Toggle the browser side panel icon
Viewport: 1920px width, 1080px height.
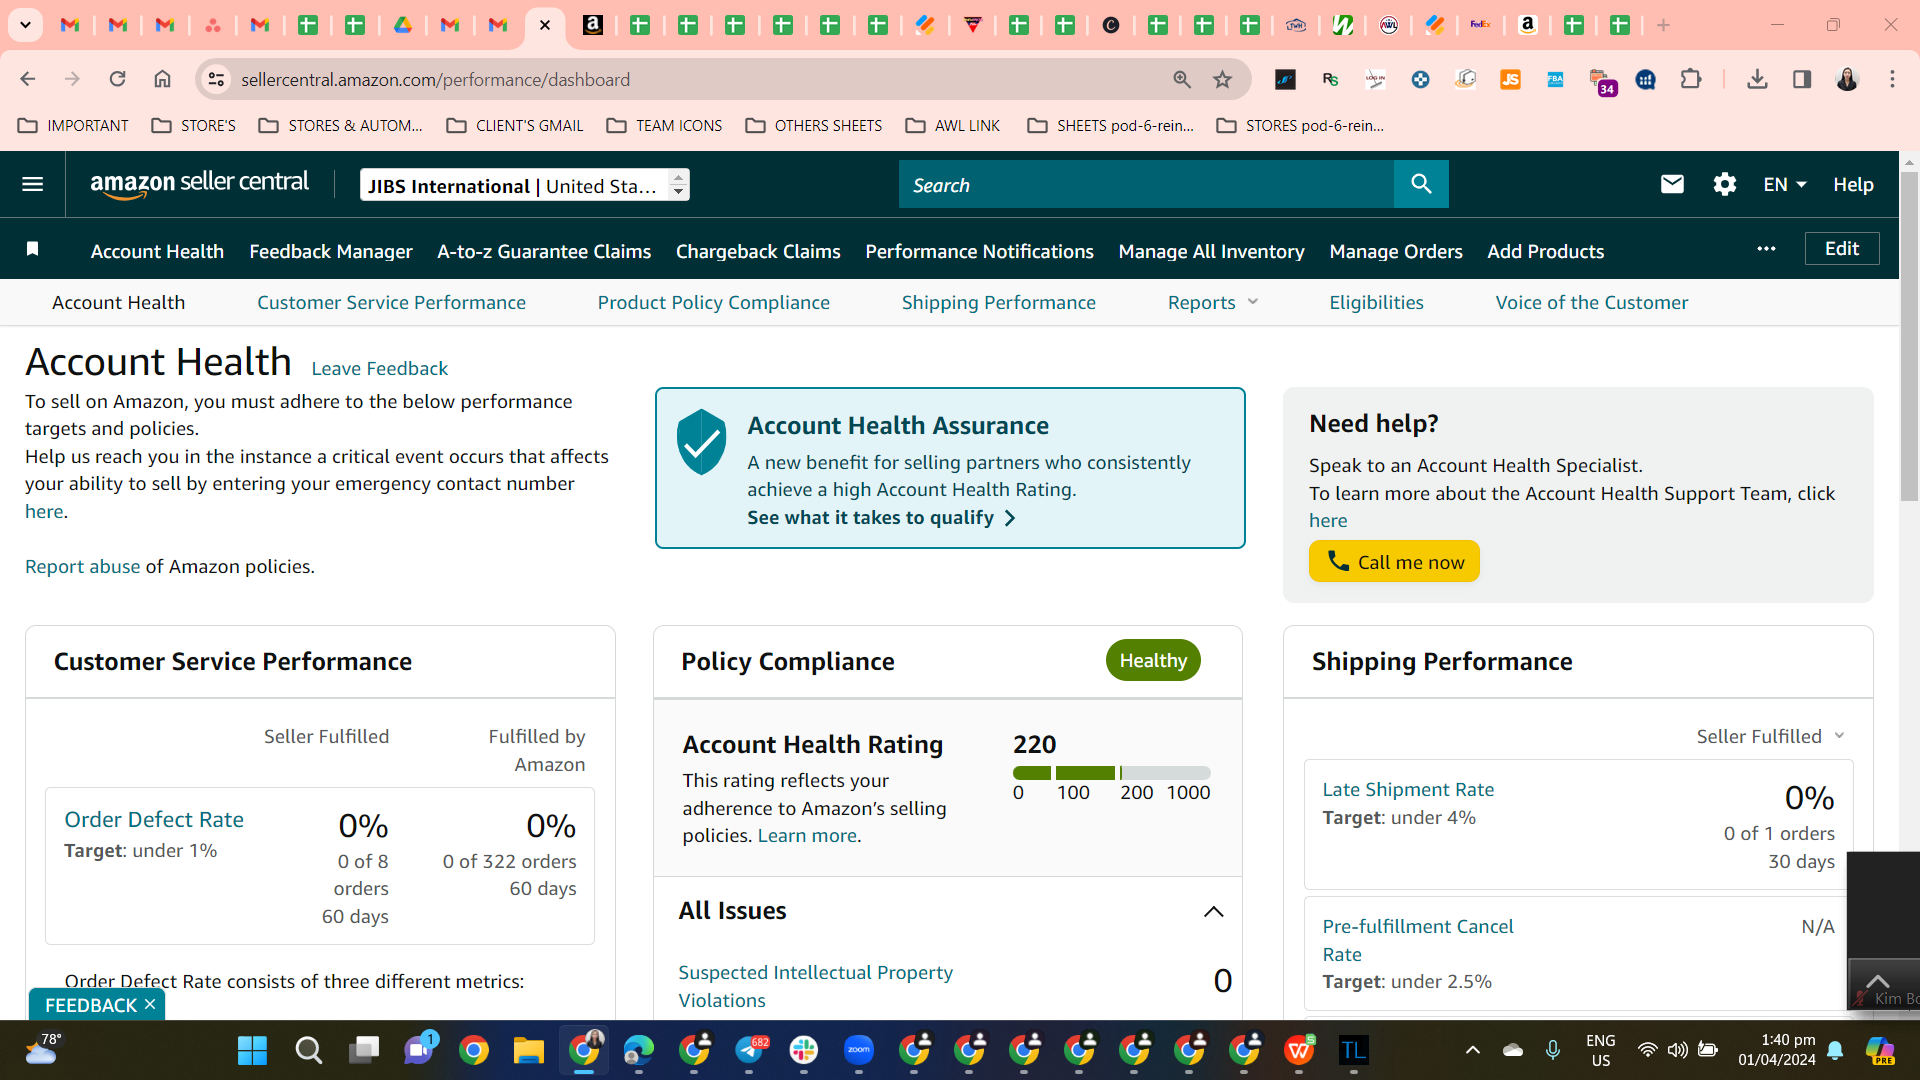[1802, 79]
